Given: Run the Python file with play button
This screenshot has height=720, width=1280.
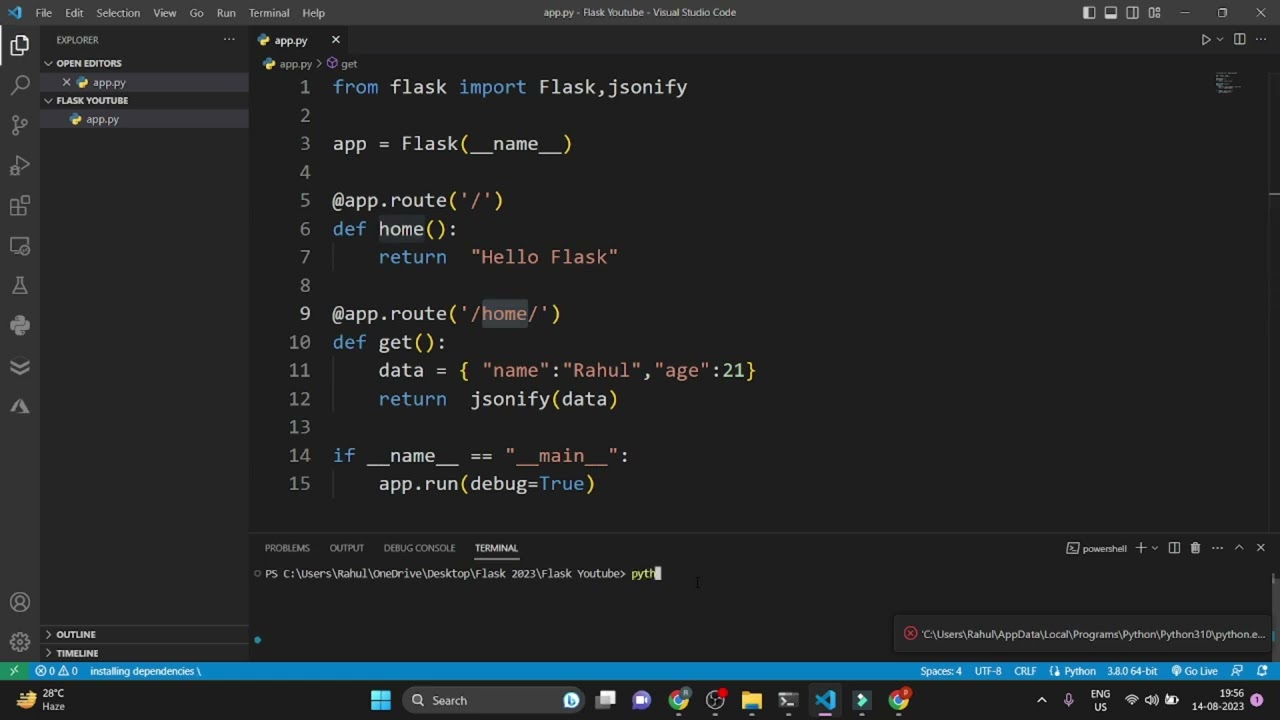Looking at the screenshot, I should point(1206,40).
